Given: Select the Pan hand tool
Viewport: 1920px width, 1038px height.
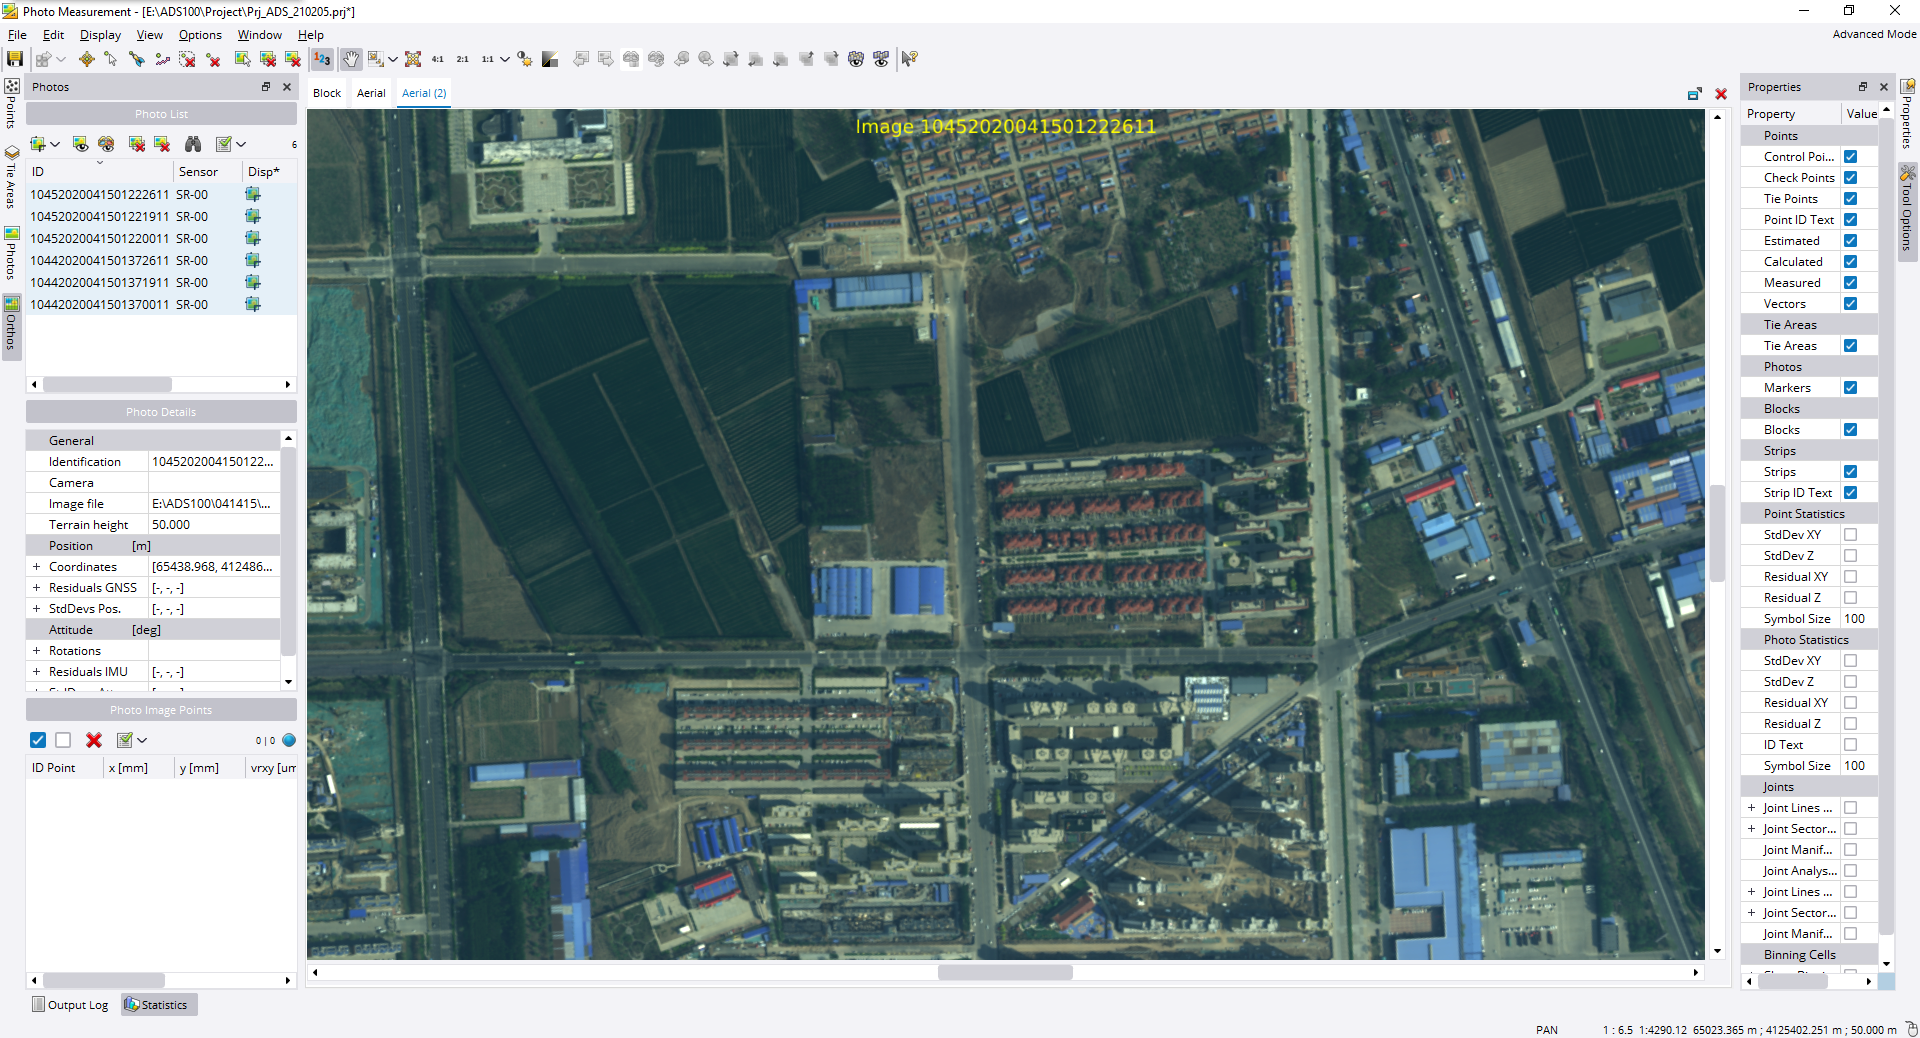Looking at the screenshot, I should click(350, 59).
